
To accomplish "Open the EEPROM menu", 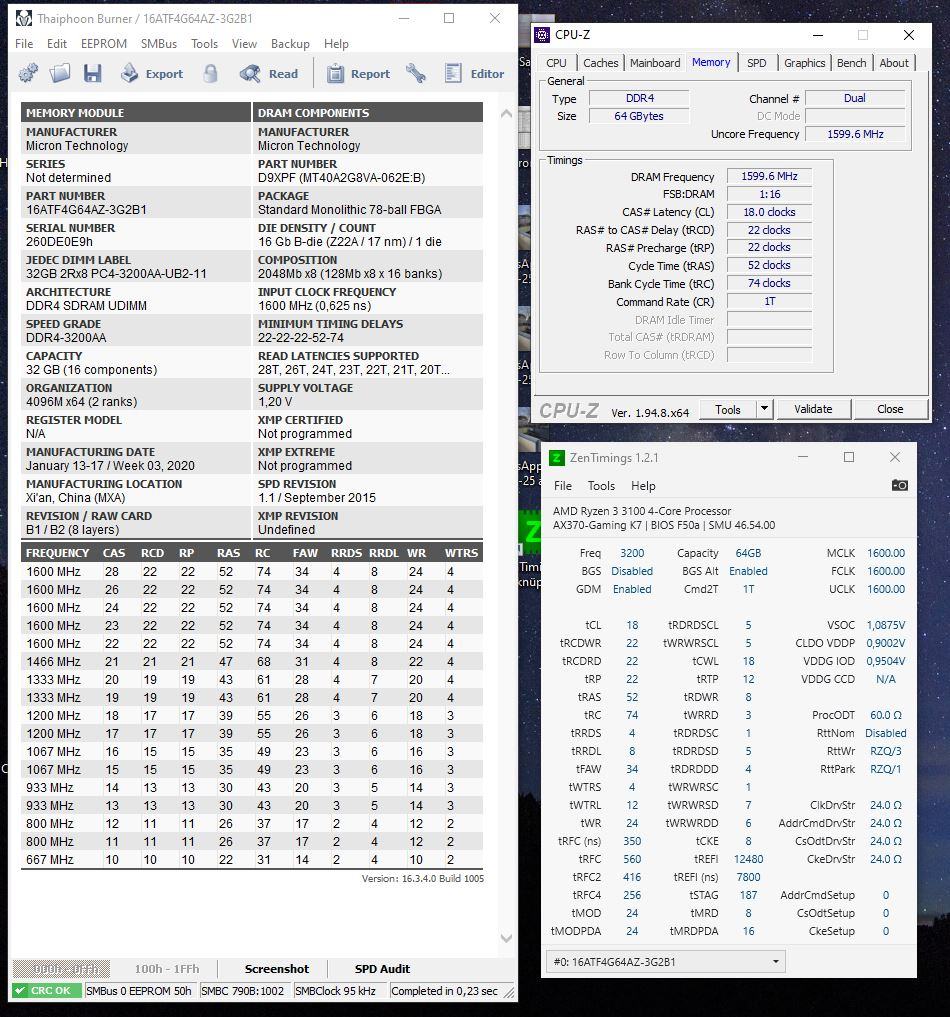I will tap(104, 43).
